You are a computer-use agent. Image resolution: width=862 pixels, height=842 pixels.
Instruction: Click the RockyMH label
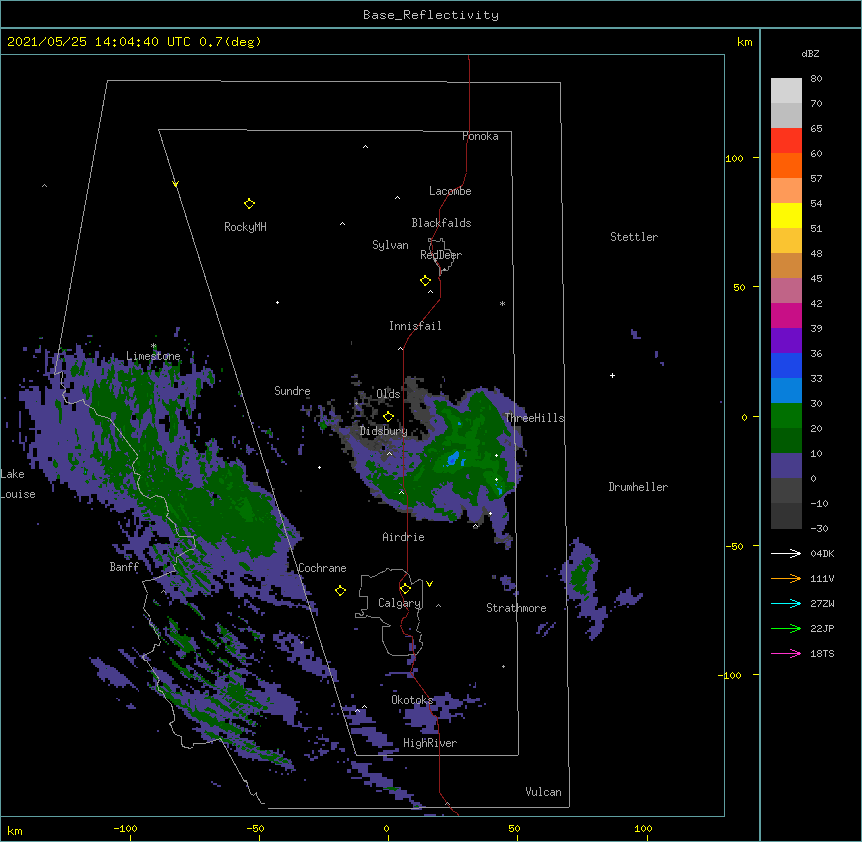245,227
